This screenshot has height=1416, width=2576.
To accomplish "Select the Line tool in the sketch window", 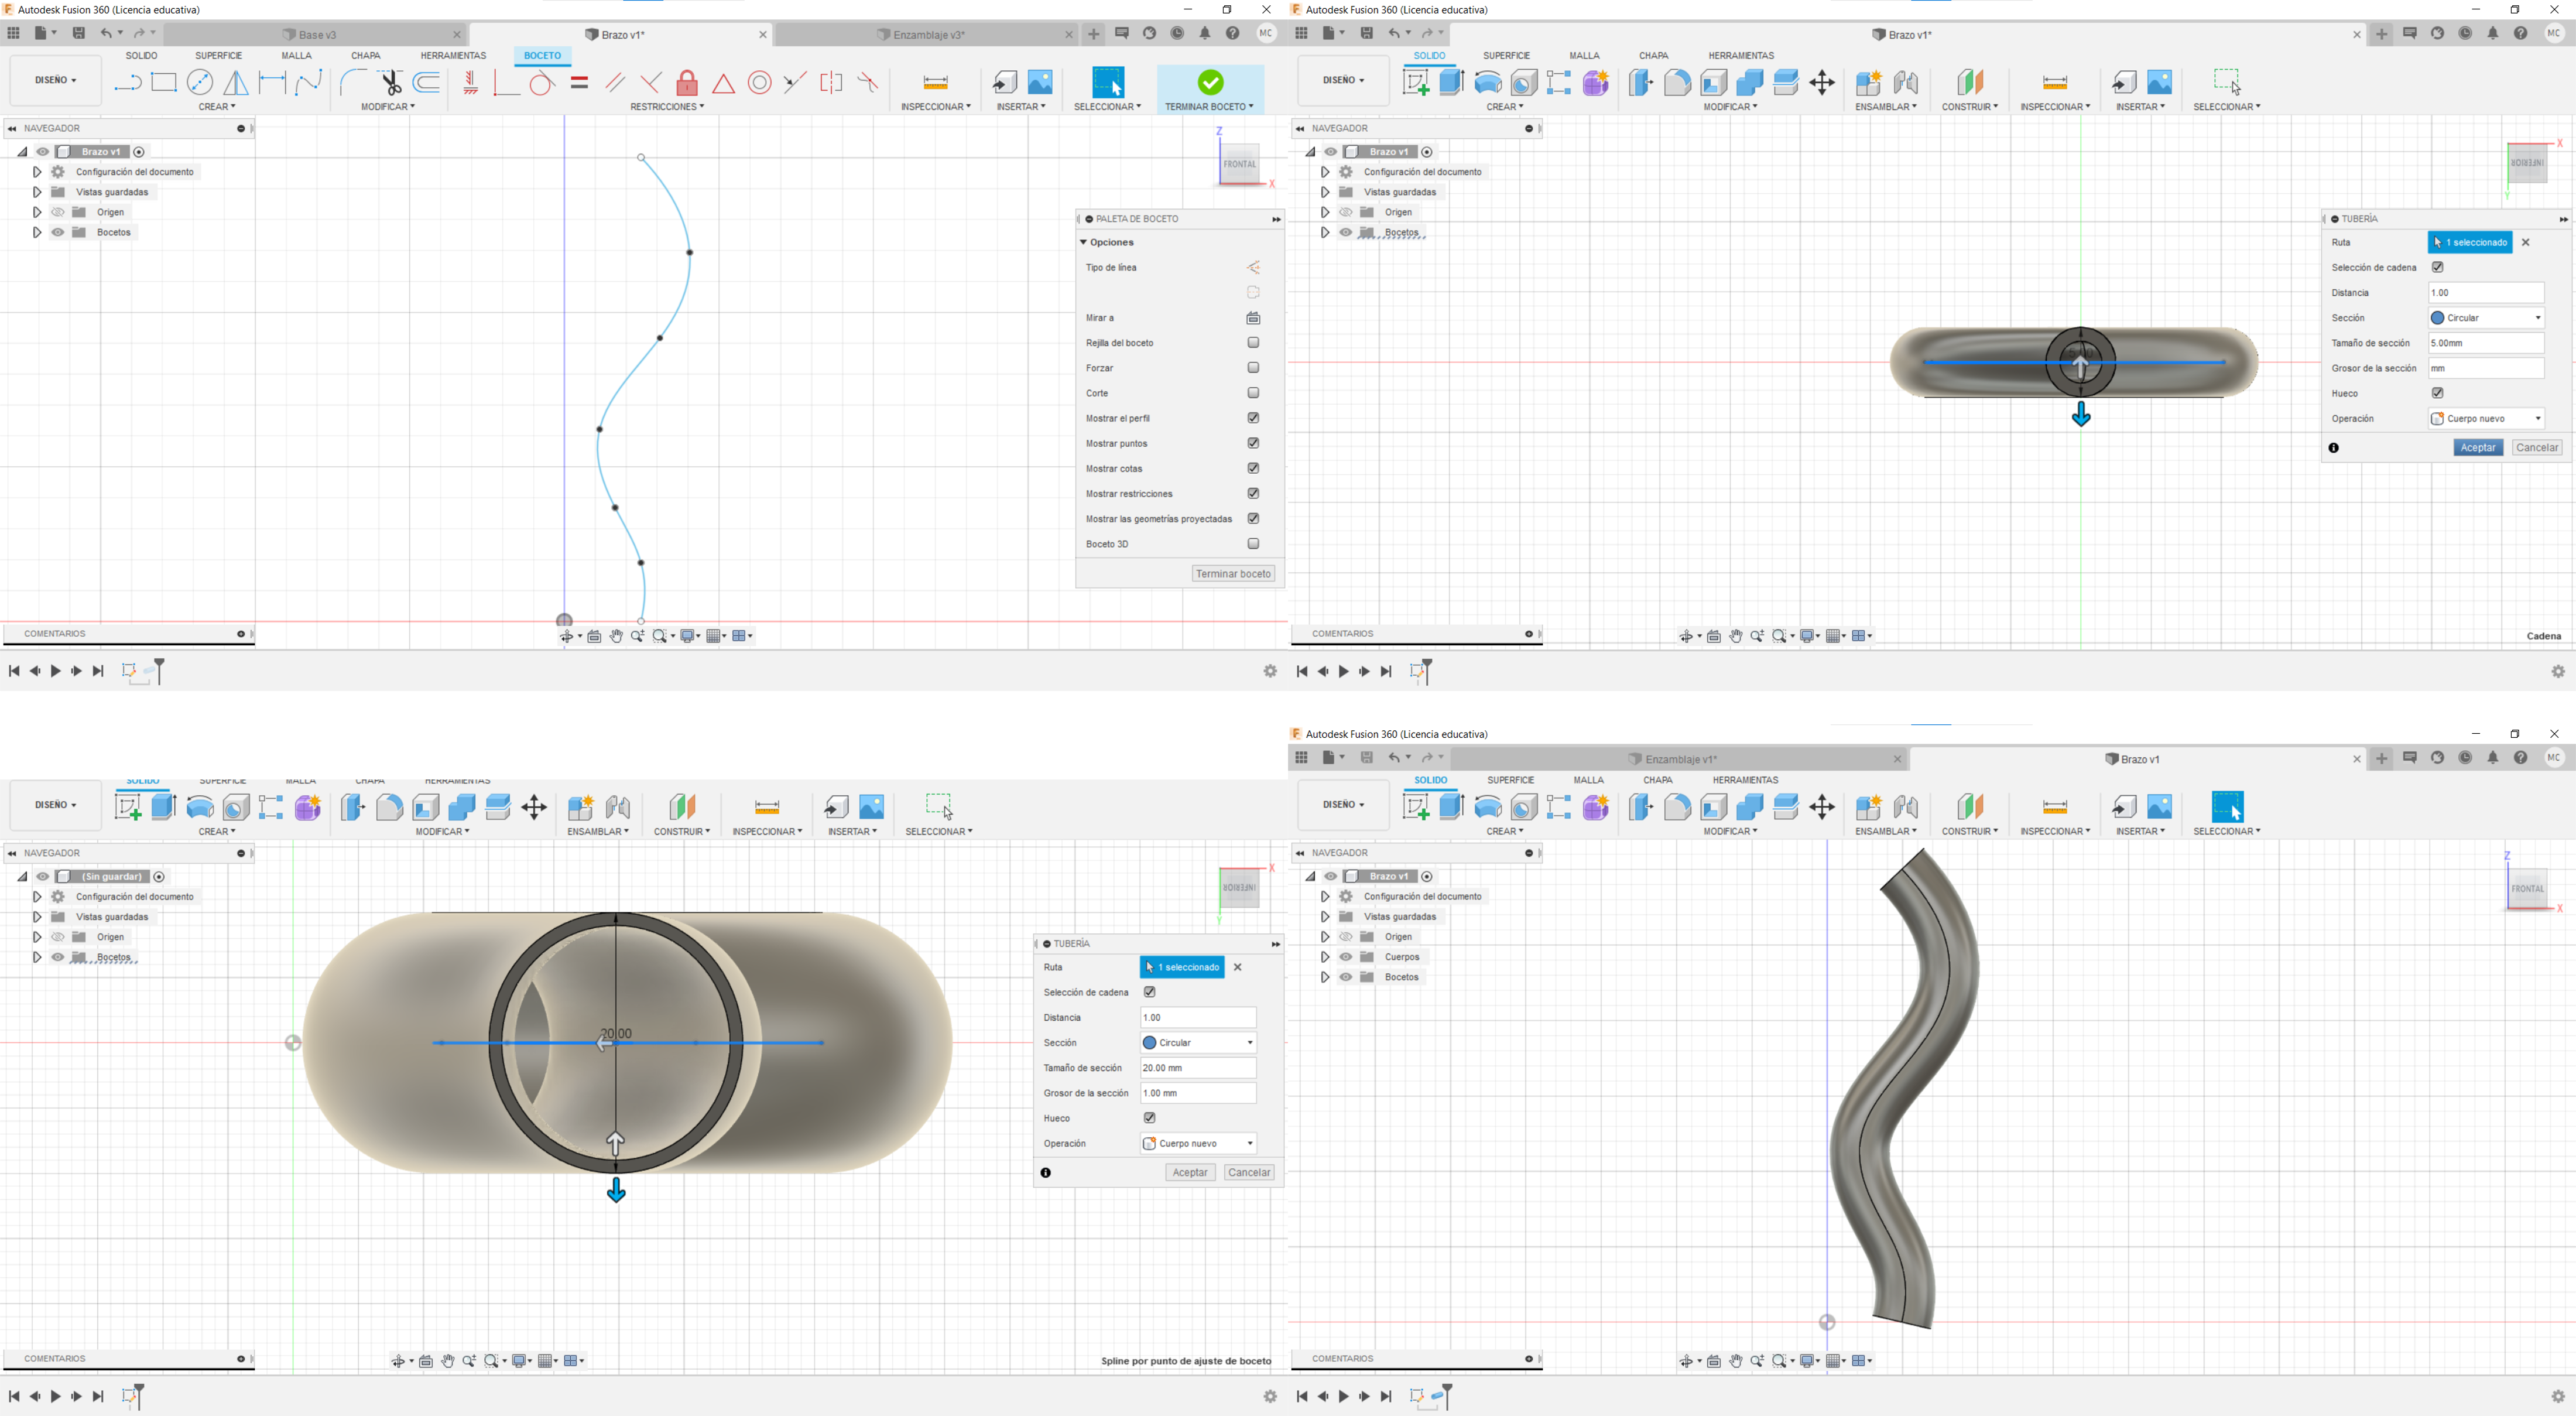I will point(127,83).
